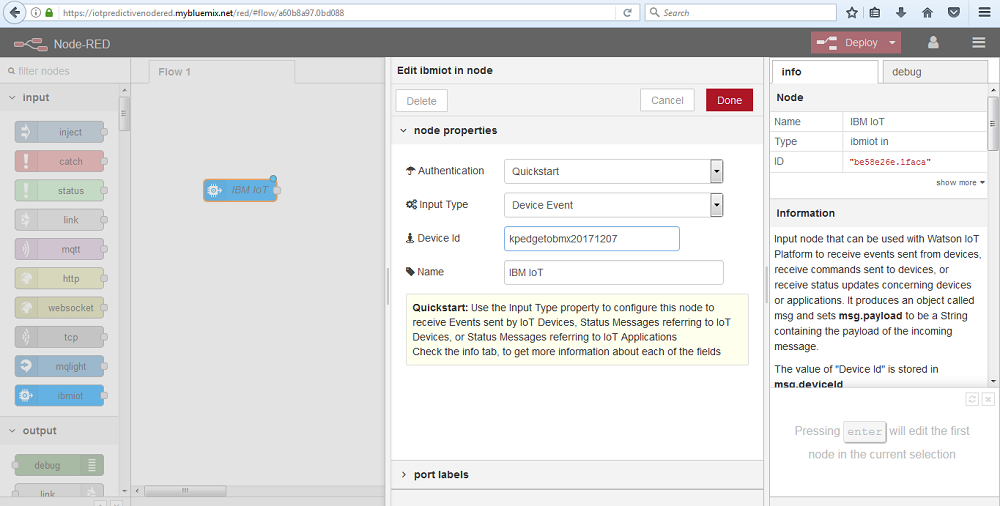Screen dimensions: 1000x506
Task: Switch to the info tab
Action: [x=825, y=72]
